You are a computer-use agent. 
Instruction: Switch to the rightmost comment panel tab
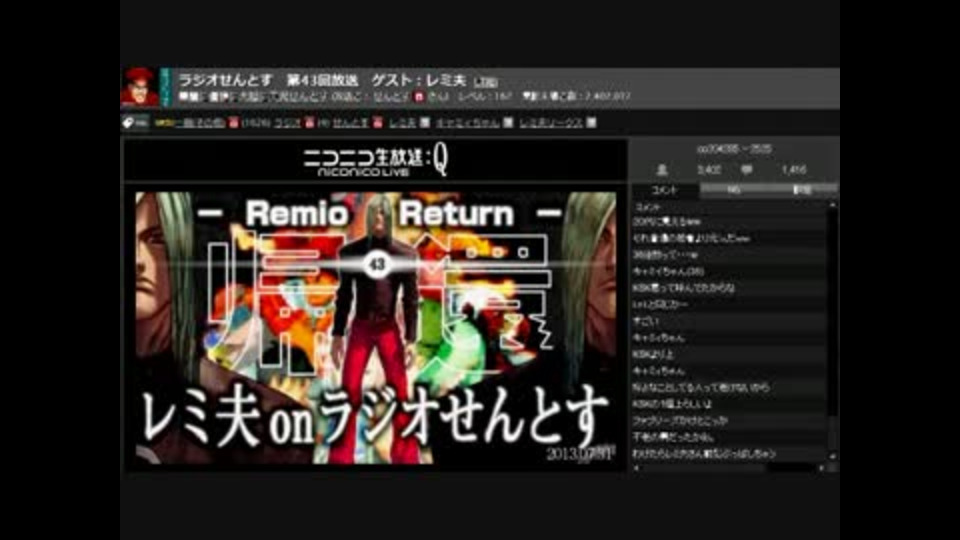(802, 190)
